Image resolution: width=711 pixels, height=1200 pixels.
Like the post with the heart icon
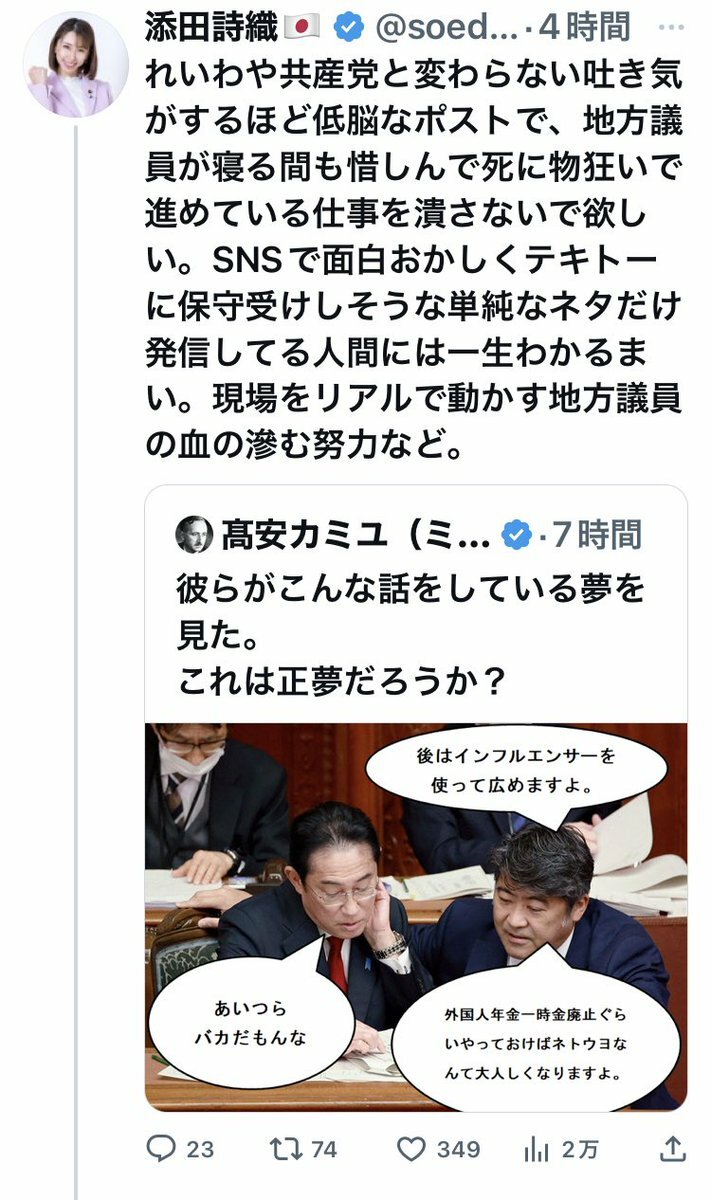pos(410,1149)
